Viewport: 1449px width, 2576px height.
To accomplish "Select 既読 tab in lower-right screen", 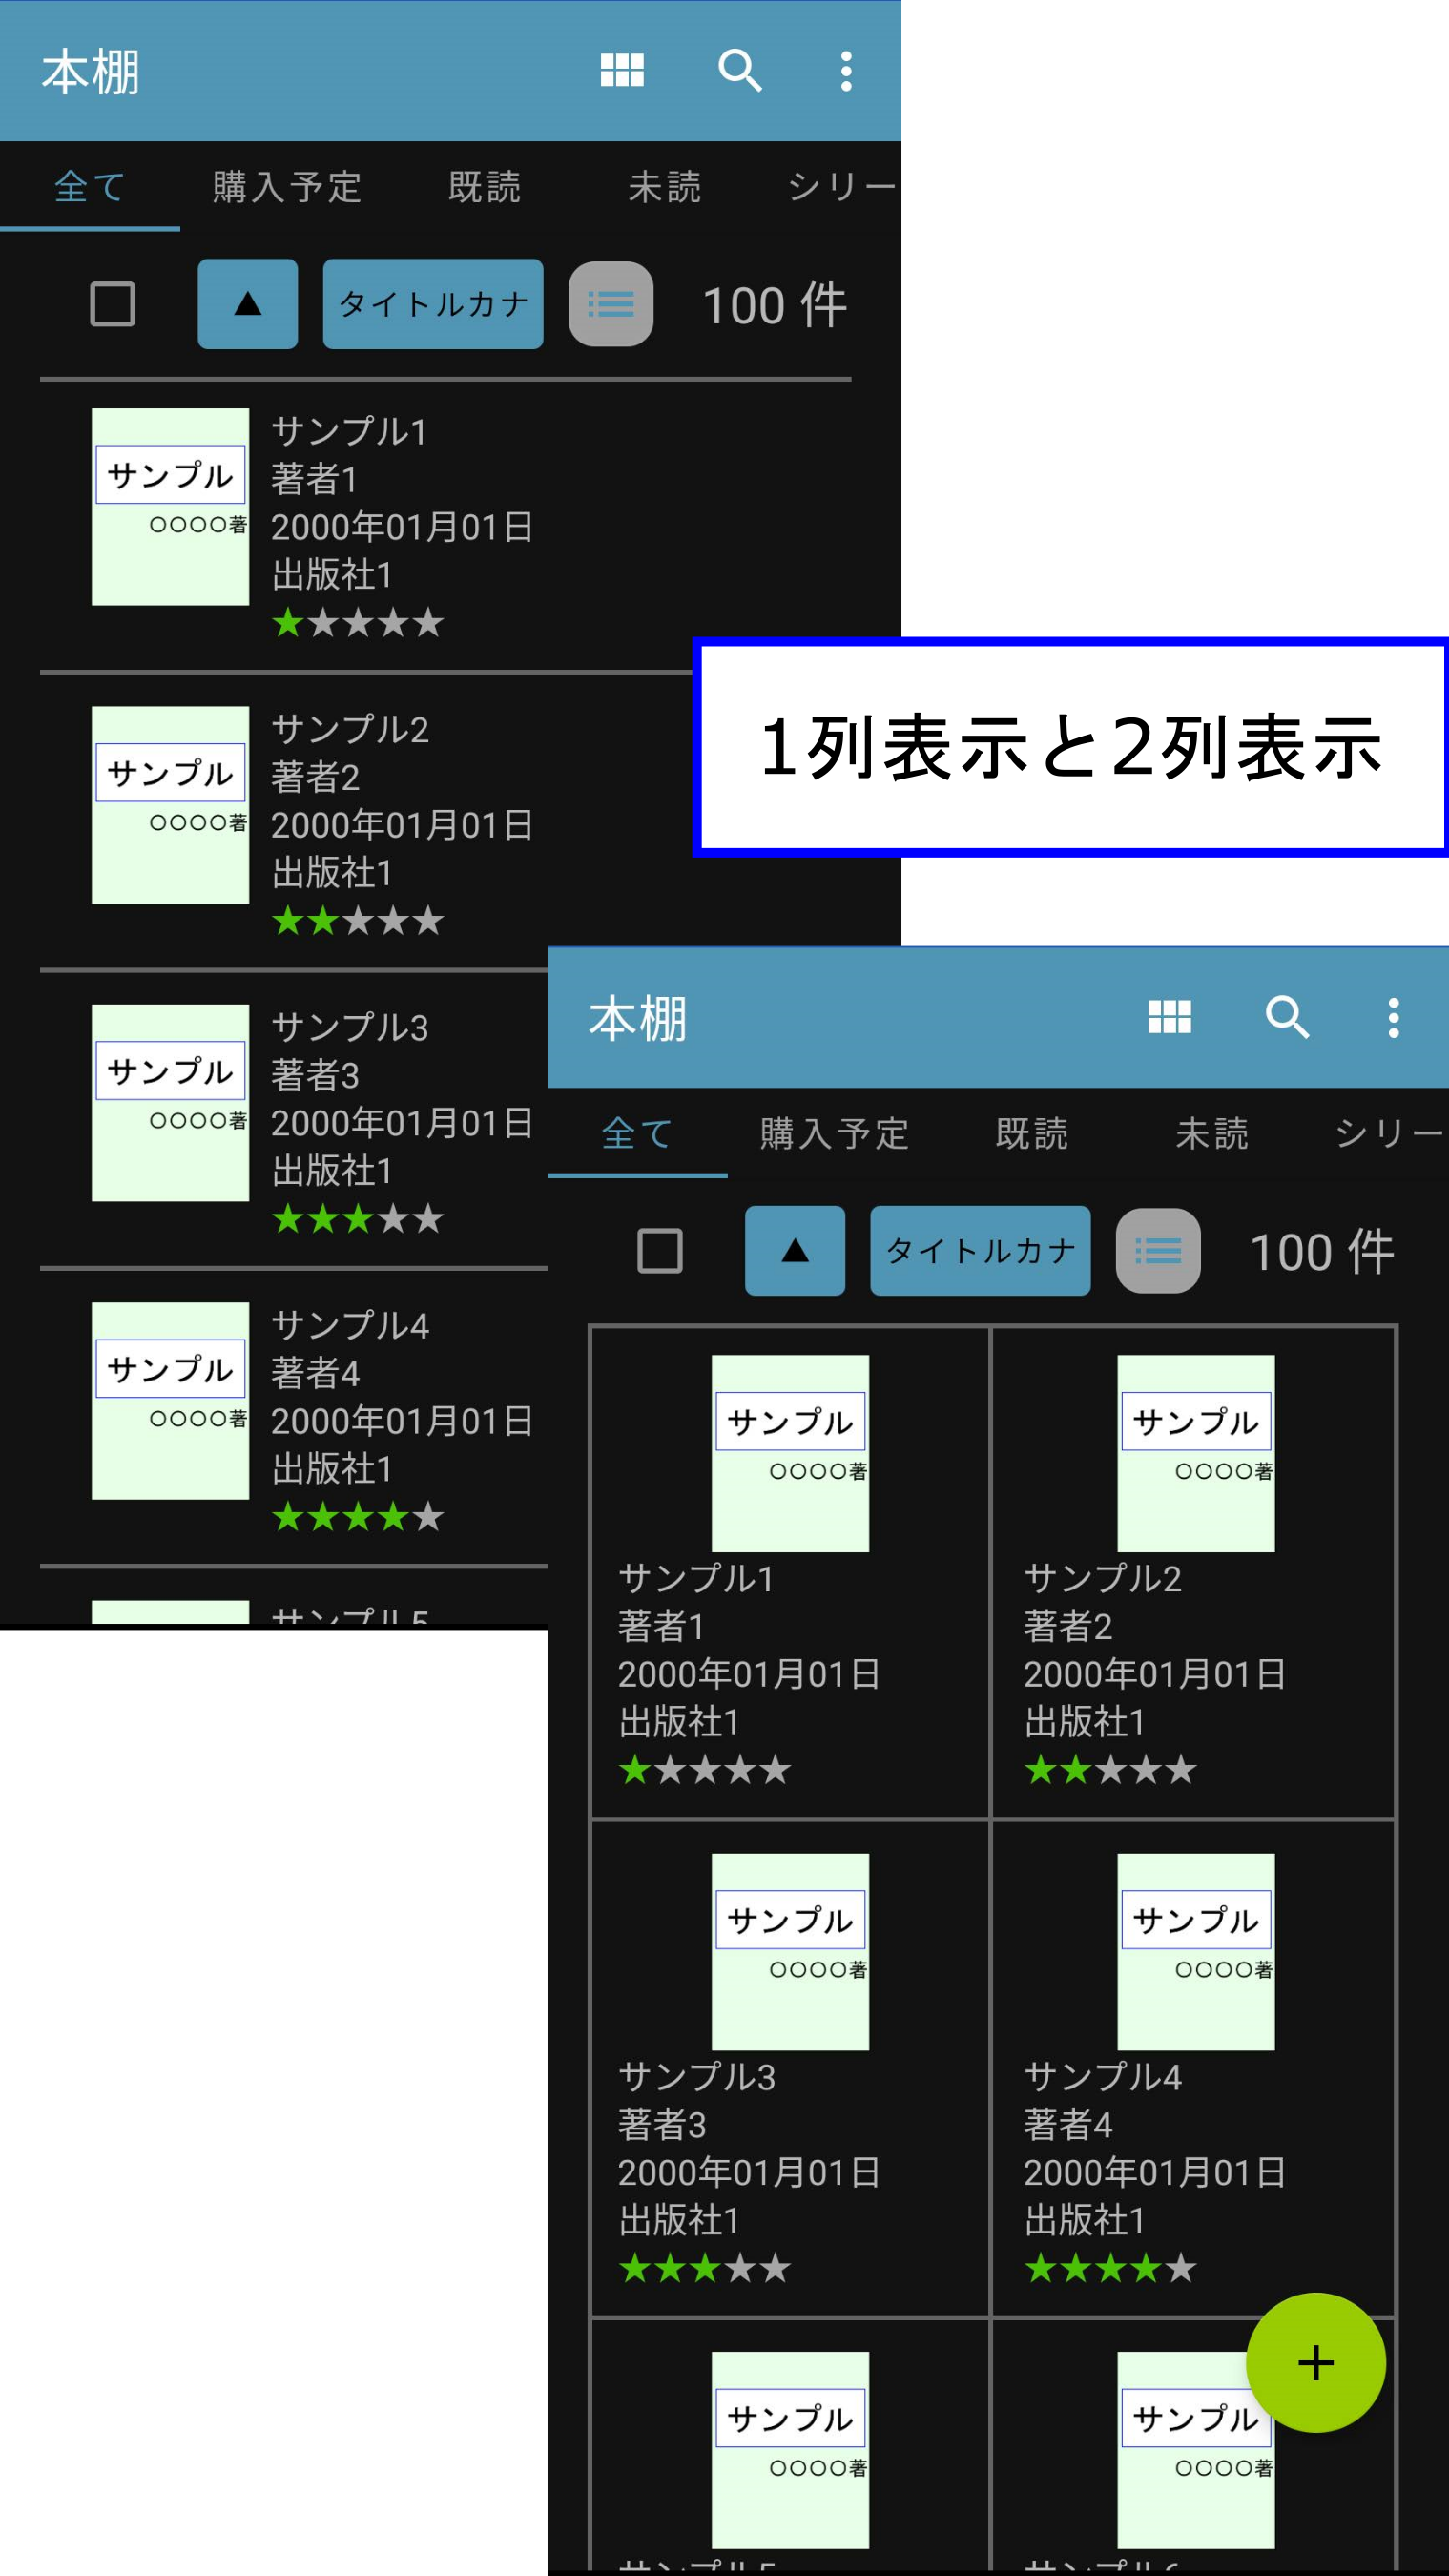I will (x=1032, y=1134).
